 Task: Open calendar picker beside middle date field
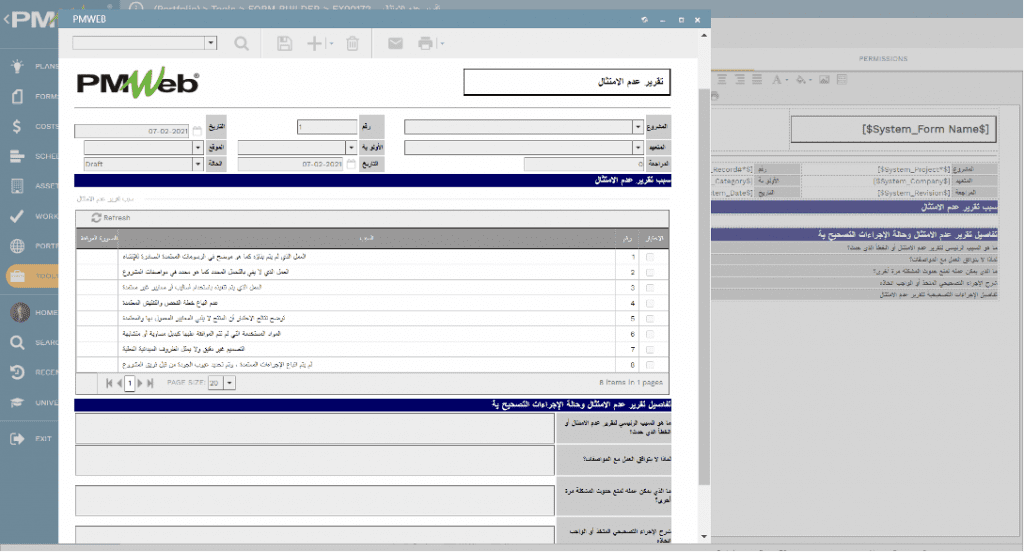tap(351, 164)
